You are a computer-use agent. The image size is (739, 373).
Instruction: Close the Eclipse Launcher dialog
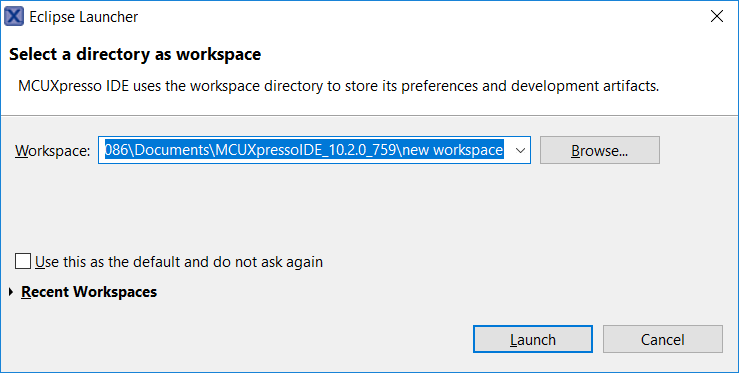[x=717, y=17]
